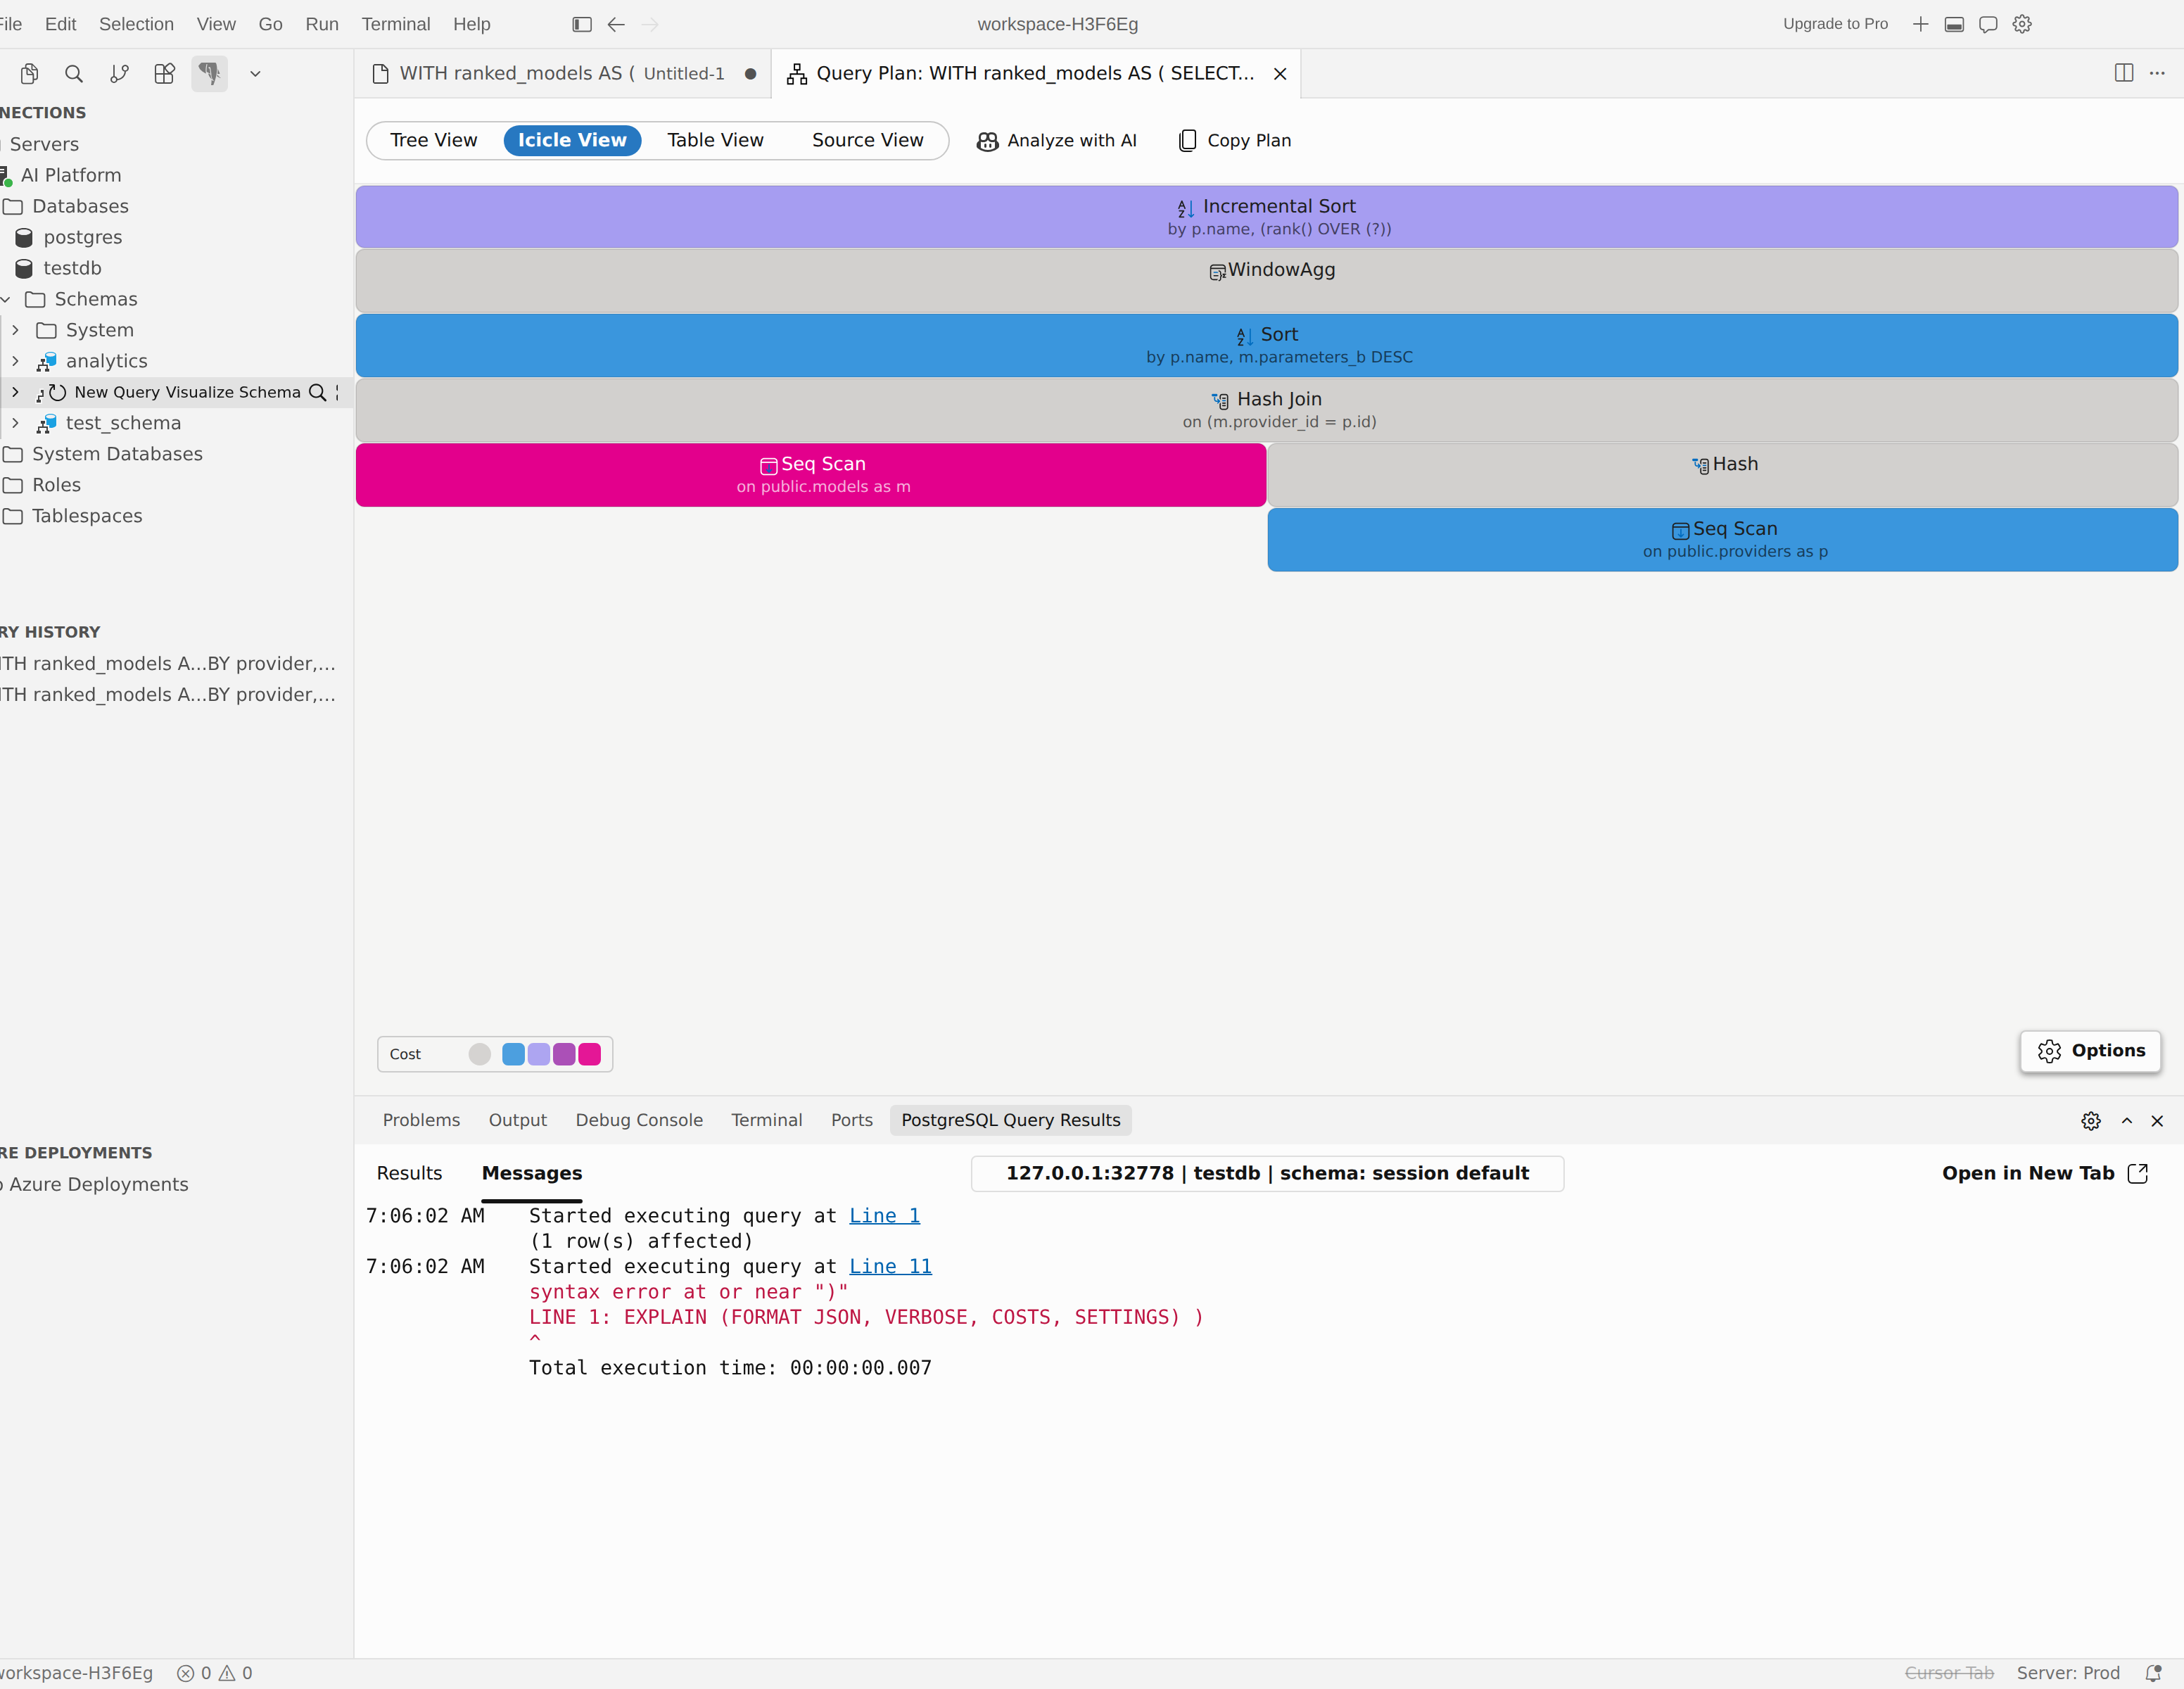Click the Analyze with AI icon

click(x=987, y=141)
